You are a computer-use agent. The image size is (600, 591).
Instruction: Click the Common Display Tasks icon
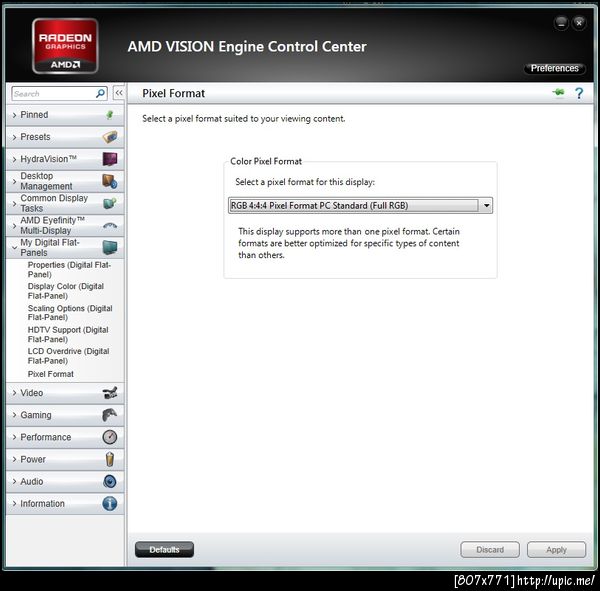pos(110,203)
